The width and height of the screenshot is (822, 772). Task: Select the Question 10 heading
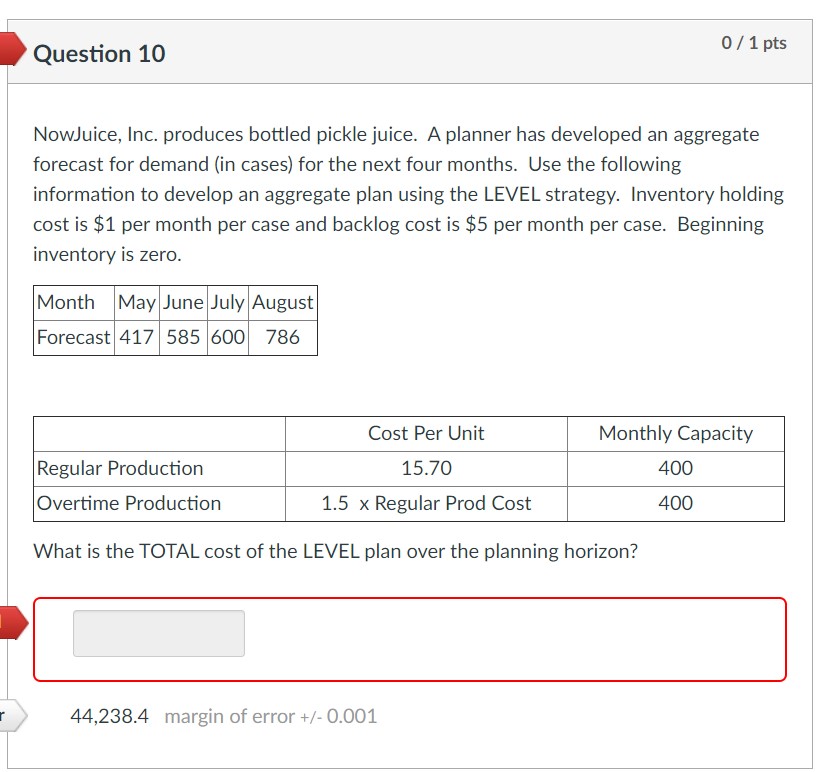(x=99, y=54)
